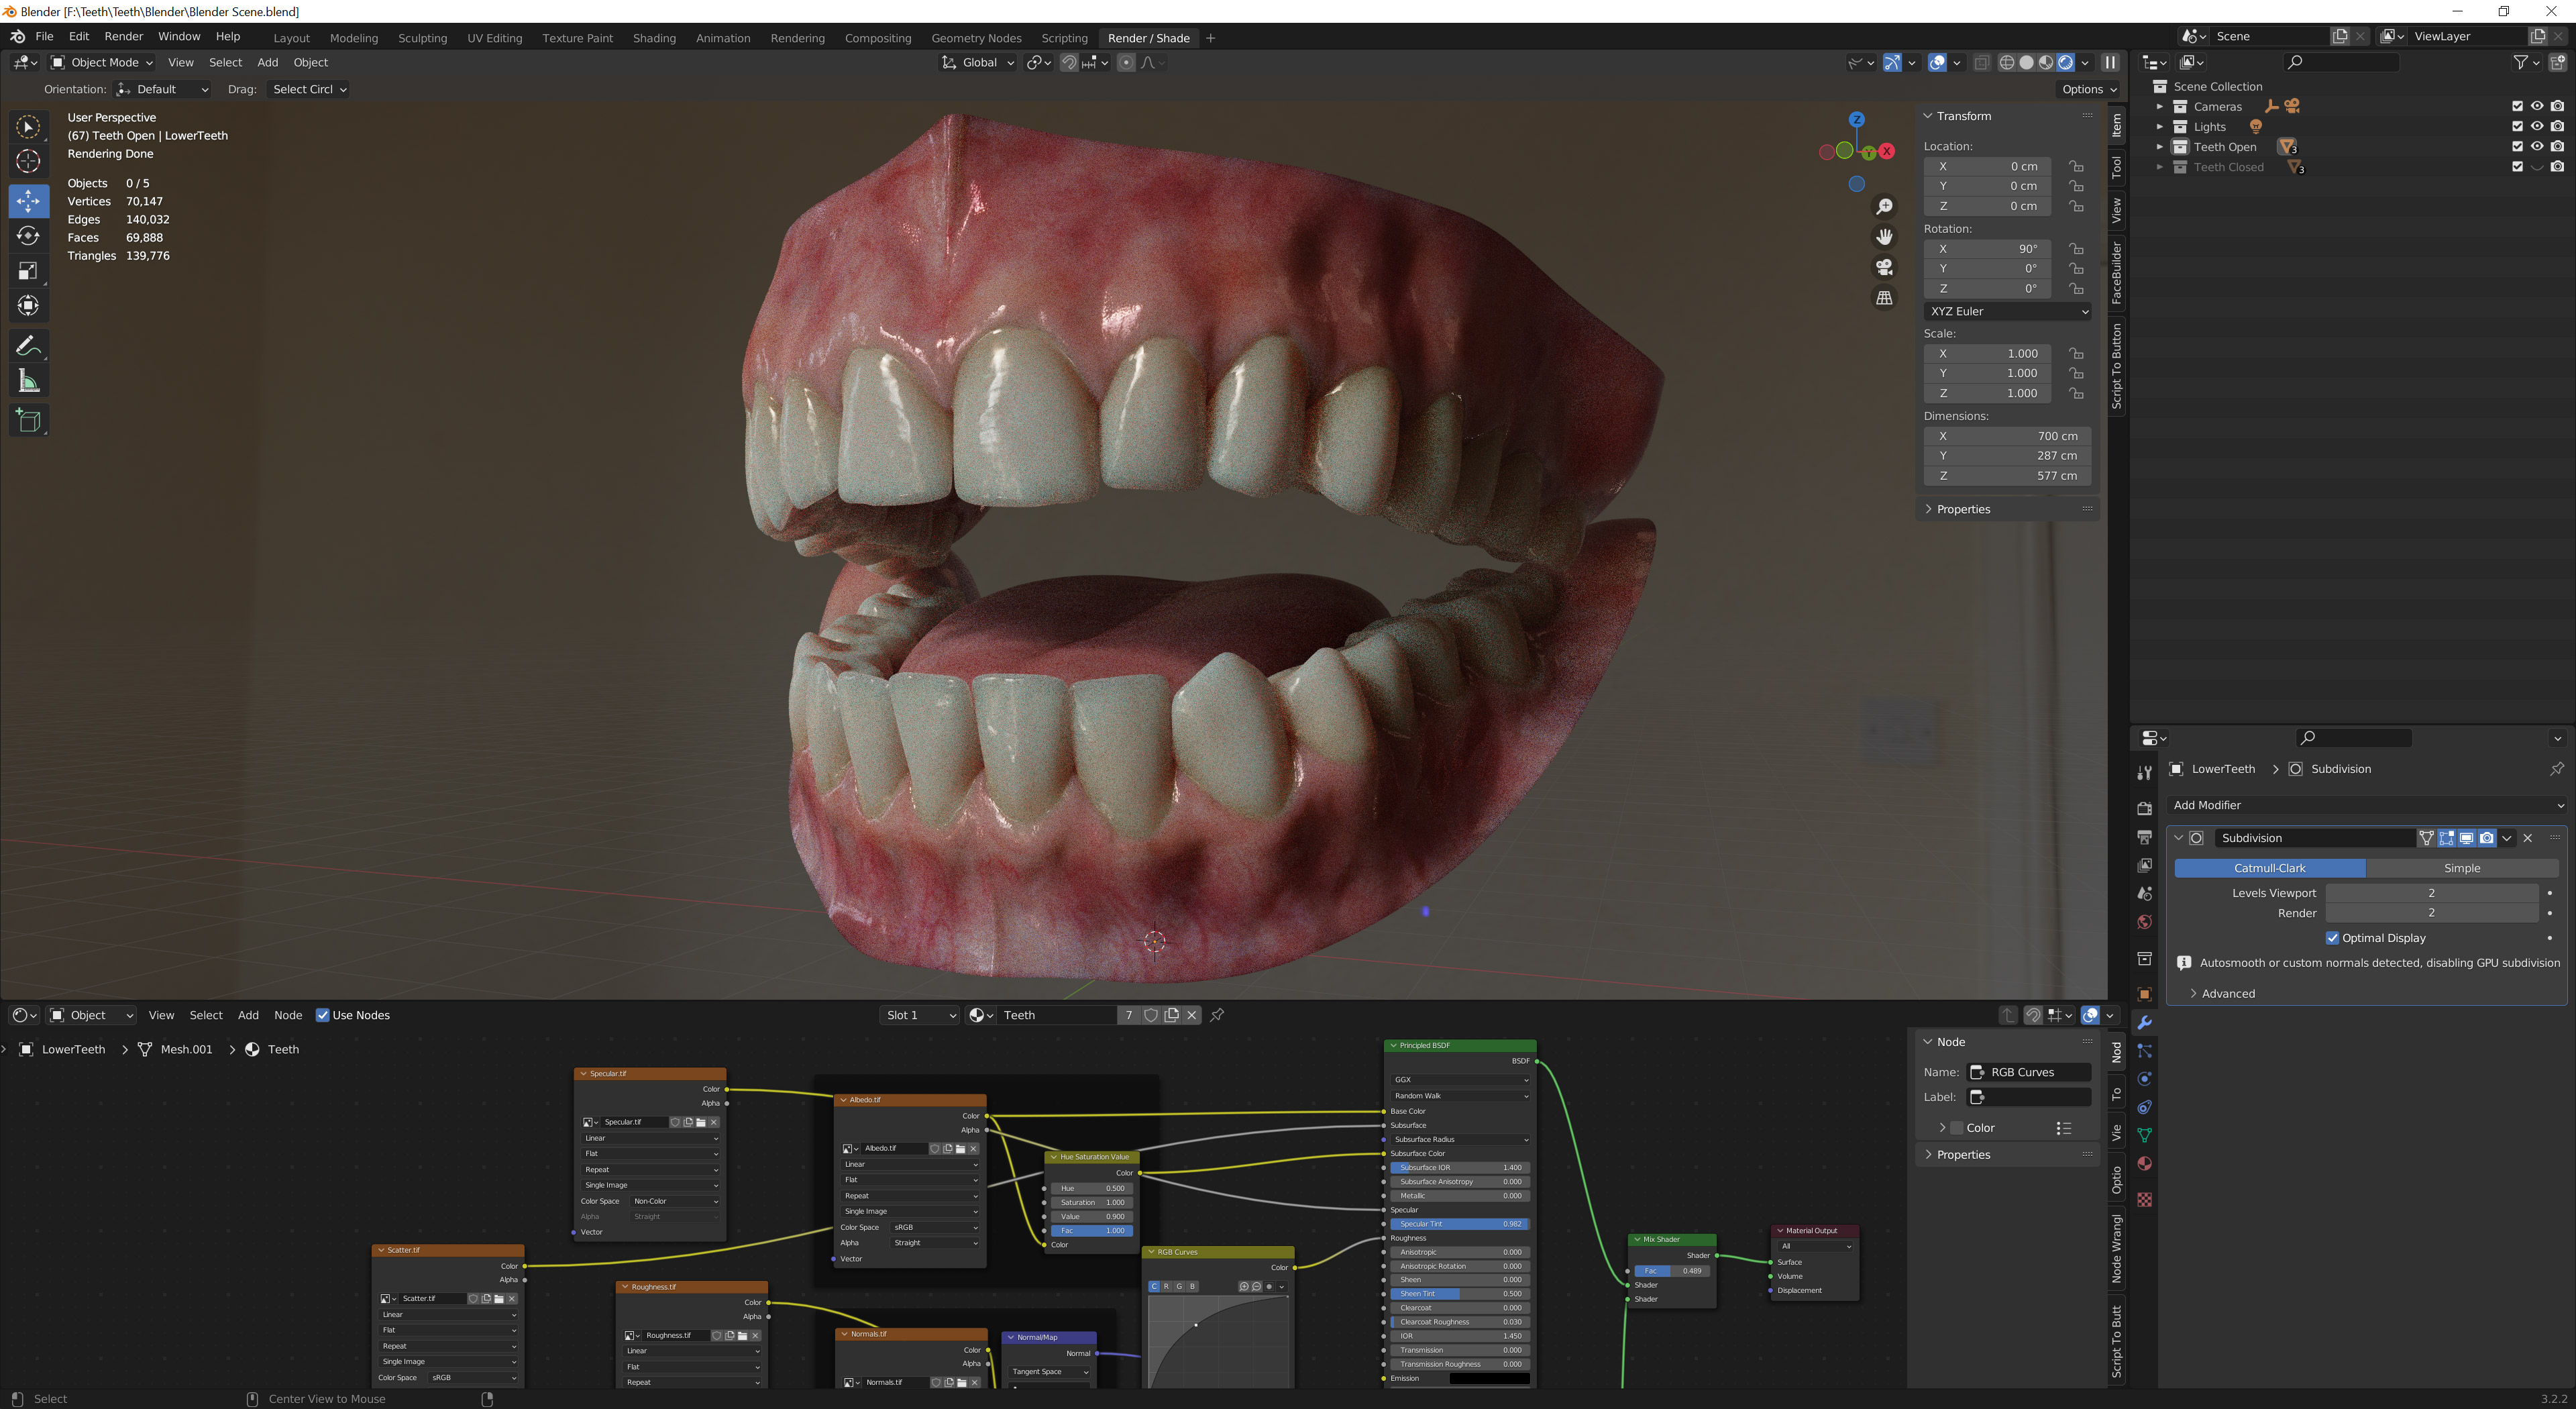
Task: Hide the Teeth Open collection in viewport
Action: point(2537,146)
